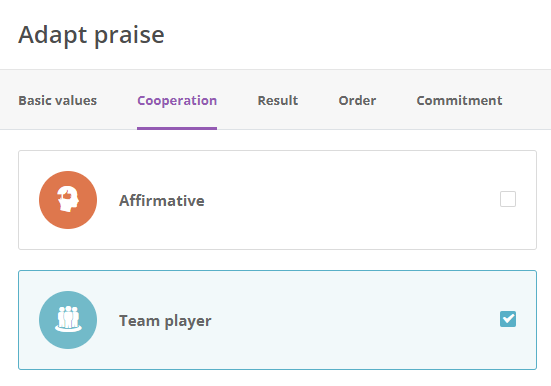Switch to the Result tab
This screenshot has height=386, width=551.
(x=278, y=101)
